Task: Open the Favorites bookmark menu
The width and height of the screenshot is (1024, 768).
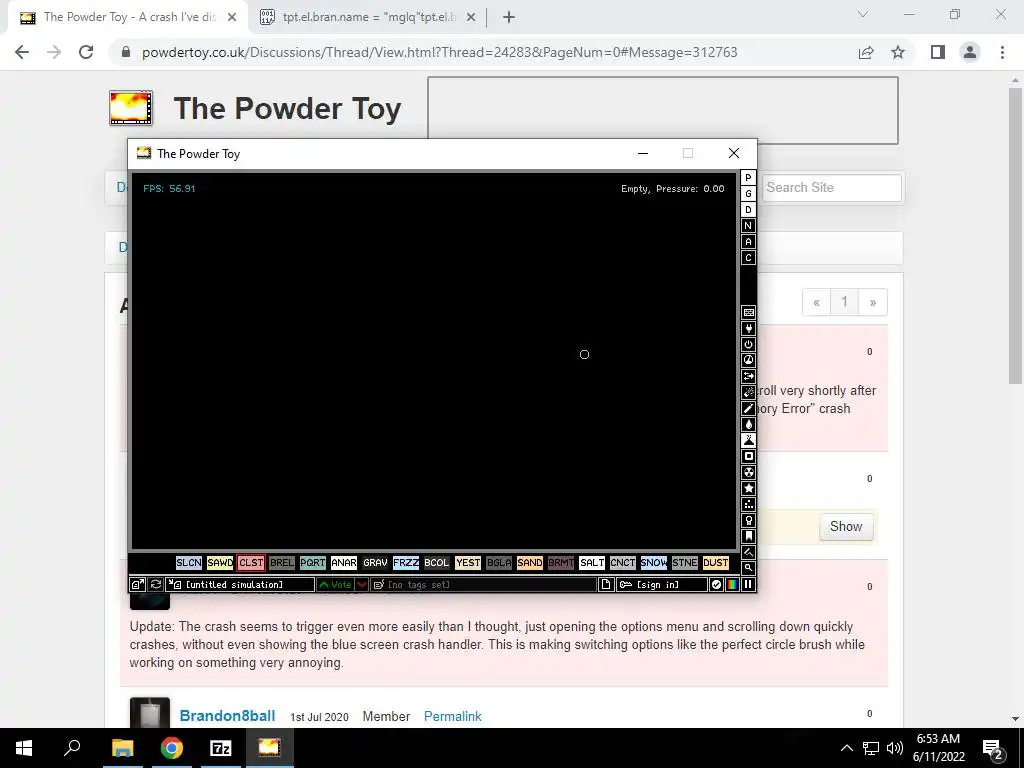Action: tap(748, 536)
